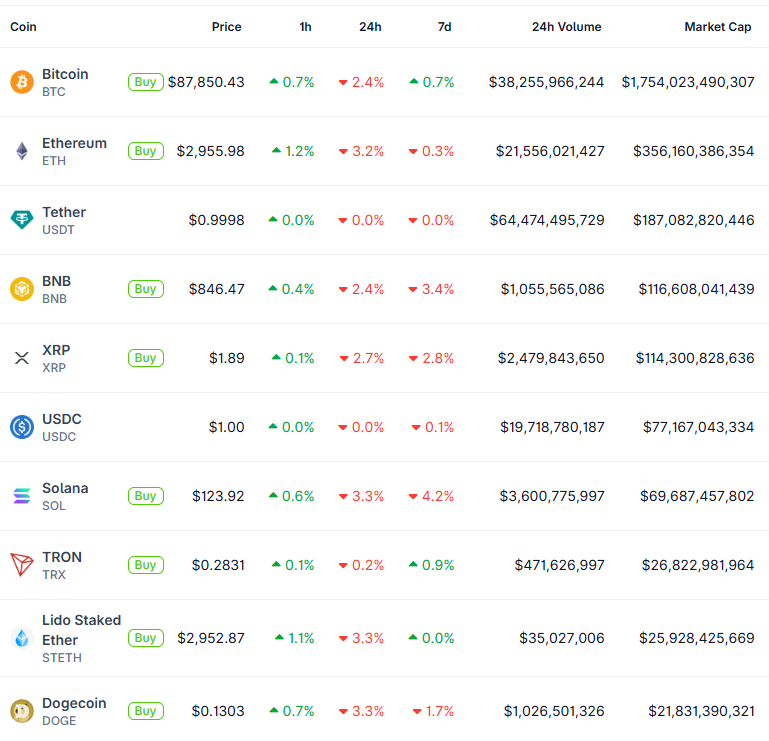
Task: Click the Bitcoin logo icon
Action: (21, 82)
